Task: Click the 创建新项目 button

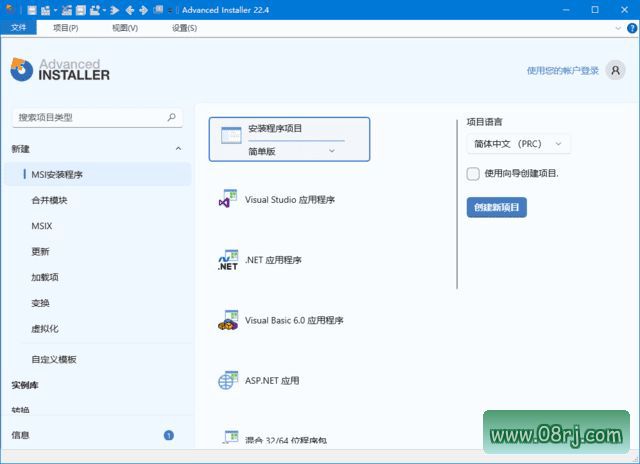Action: click(496, 207)
